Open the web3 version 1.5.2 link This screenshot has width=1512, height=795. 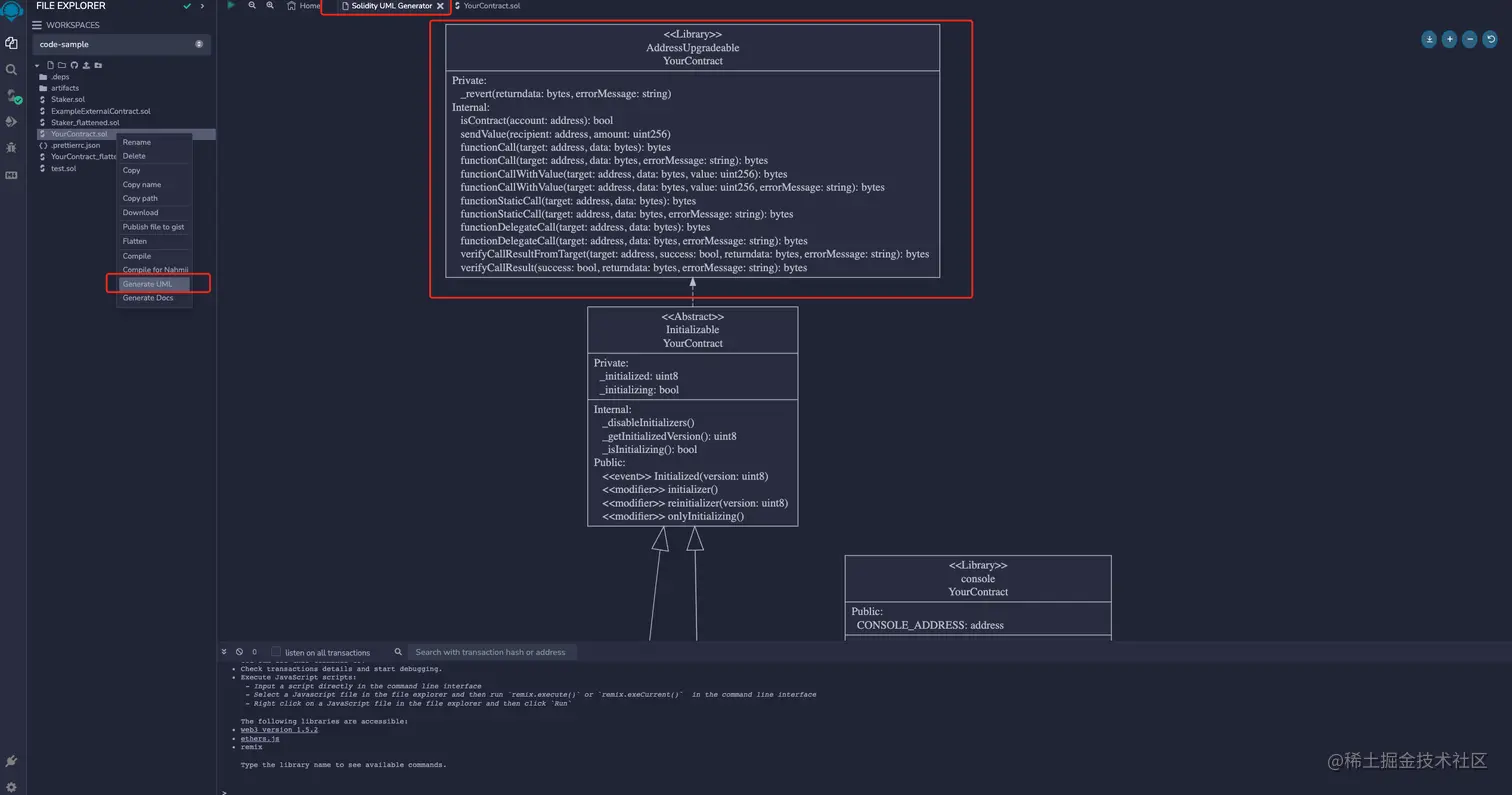click(x=279, y=730)
